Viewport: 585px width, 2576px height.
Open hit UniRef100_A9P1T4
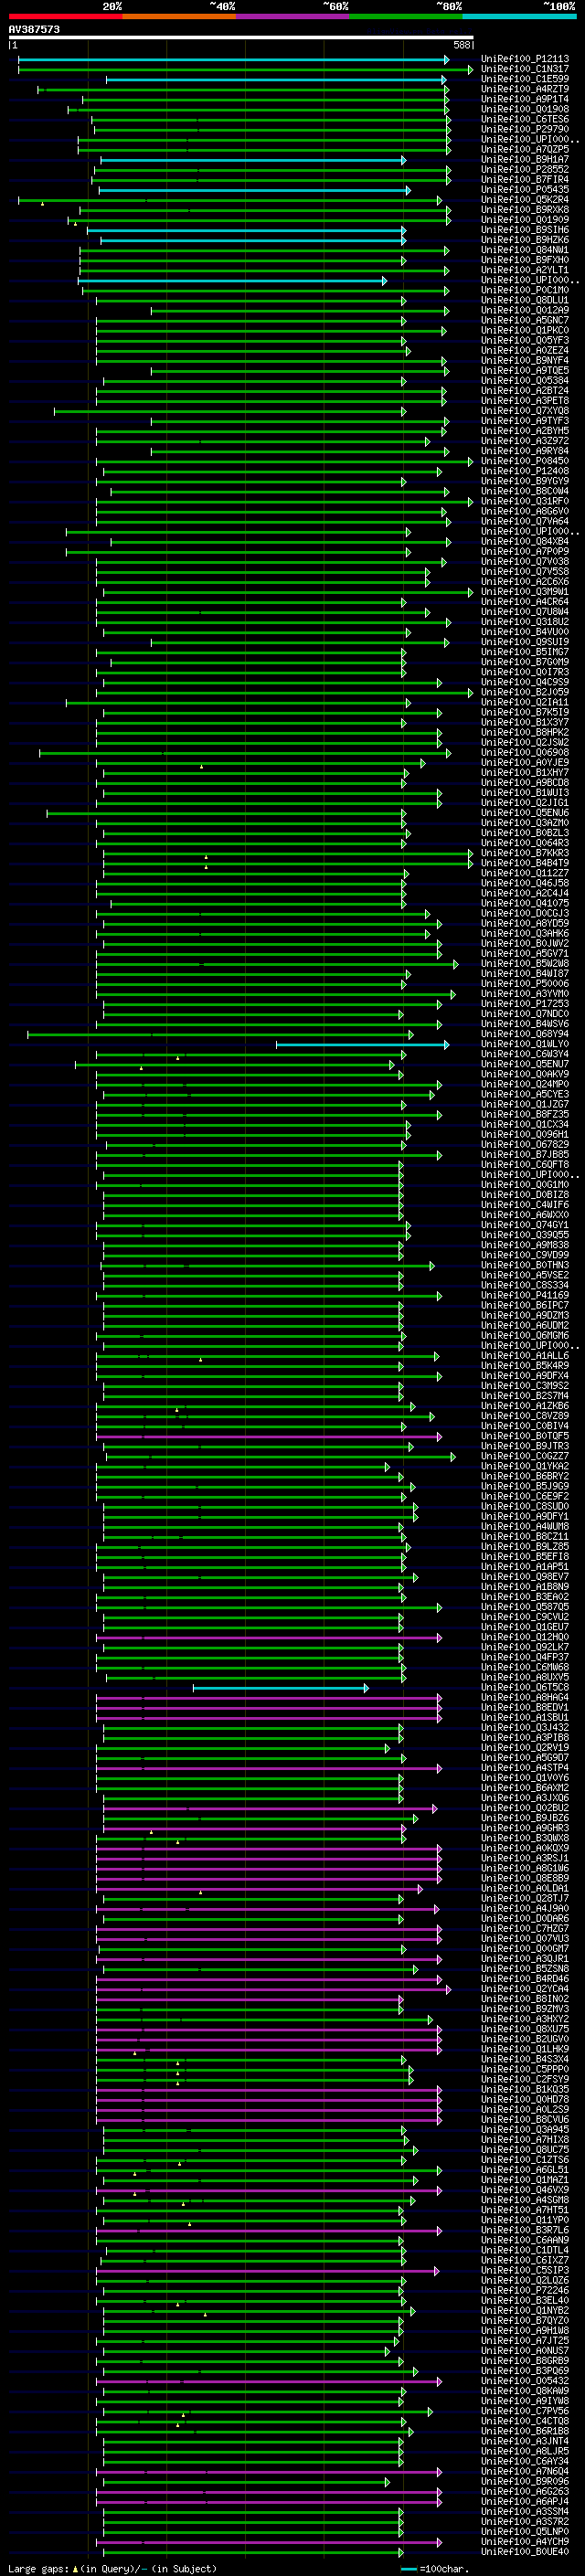[x=525, y=99]
